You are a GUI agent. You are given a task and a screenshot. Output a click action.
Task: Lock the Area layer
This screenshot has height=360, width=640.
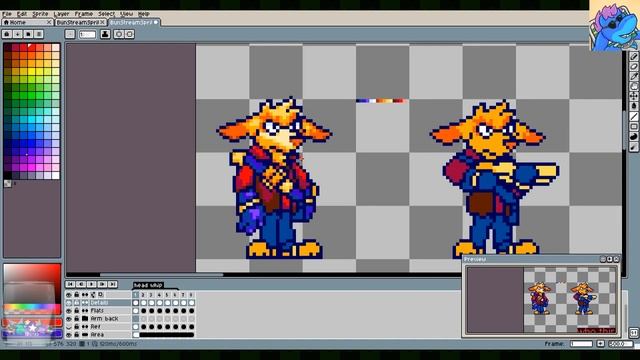[77, 335]
